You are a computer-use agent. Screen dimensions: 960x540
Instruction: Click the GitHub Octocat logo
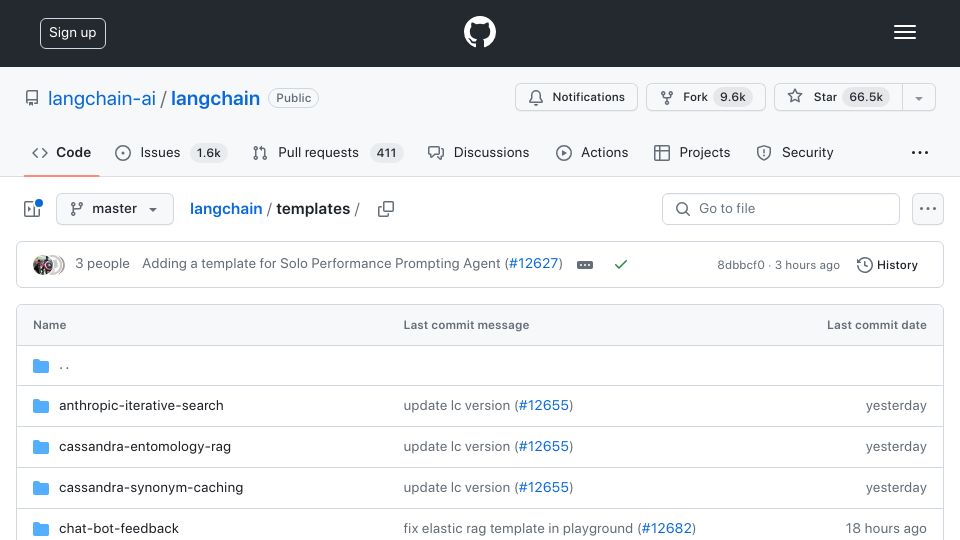[479, 32]
